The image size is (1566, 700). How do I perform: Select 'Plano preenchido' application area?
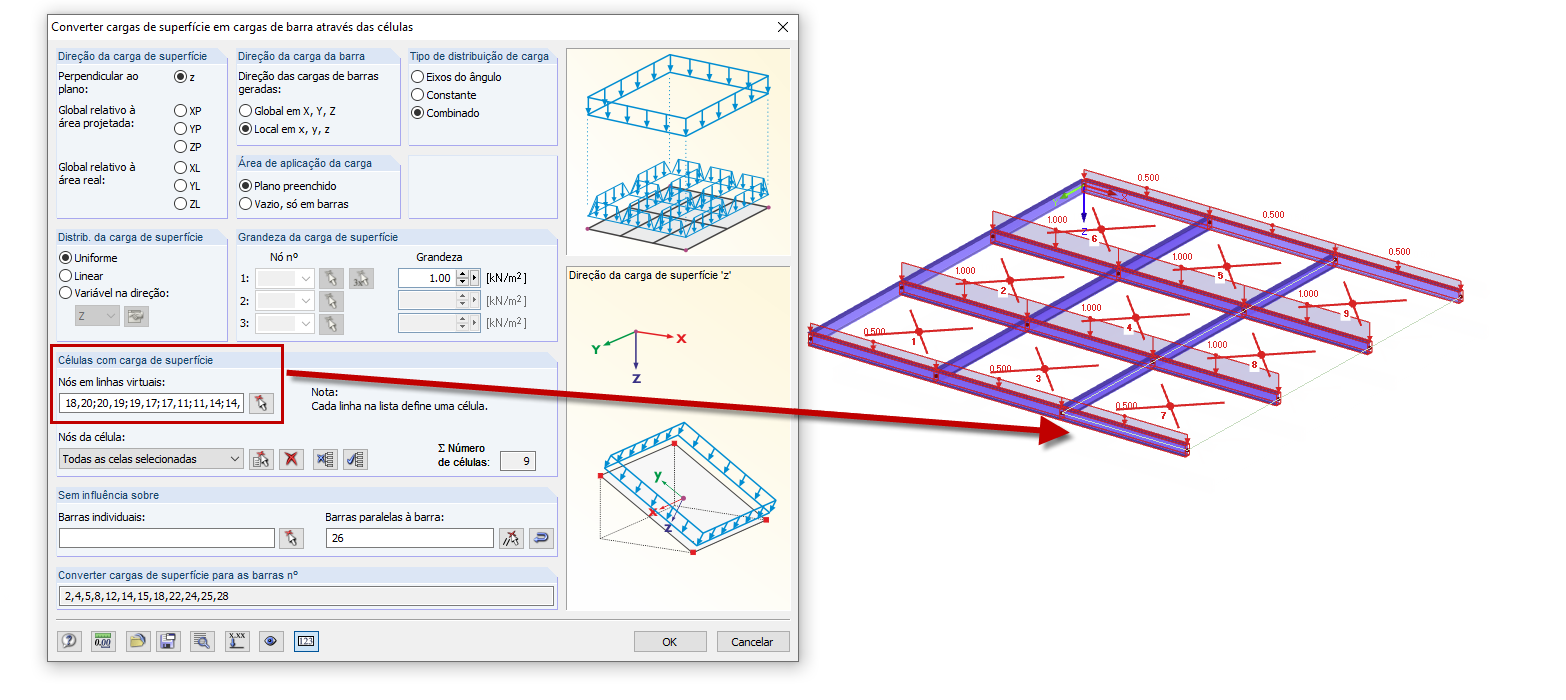tap(245, 186)
